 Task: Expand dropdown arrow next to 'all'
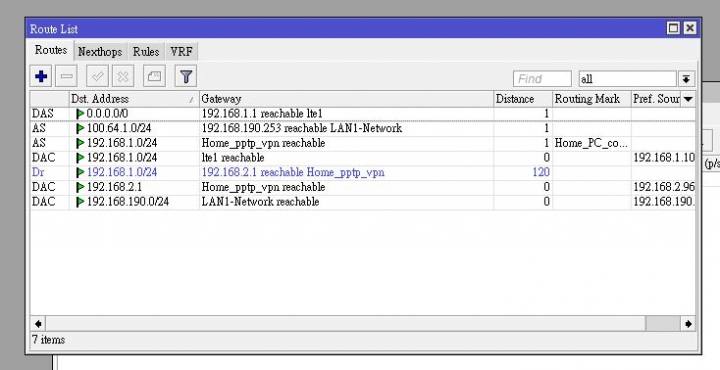(686, 79)
